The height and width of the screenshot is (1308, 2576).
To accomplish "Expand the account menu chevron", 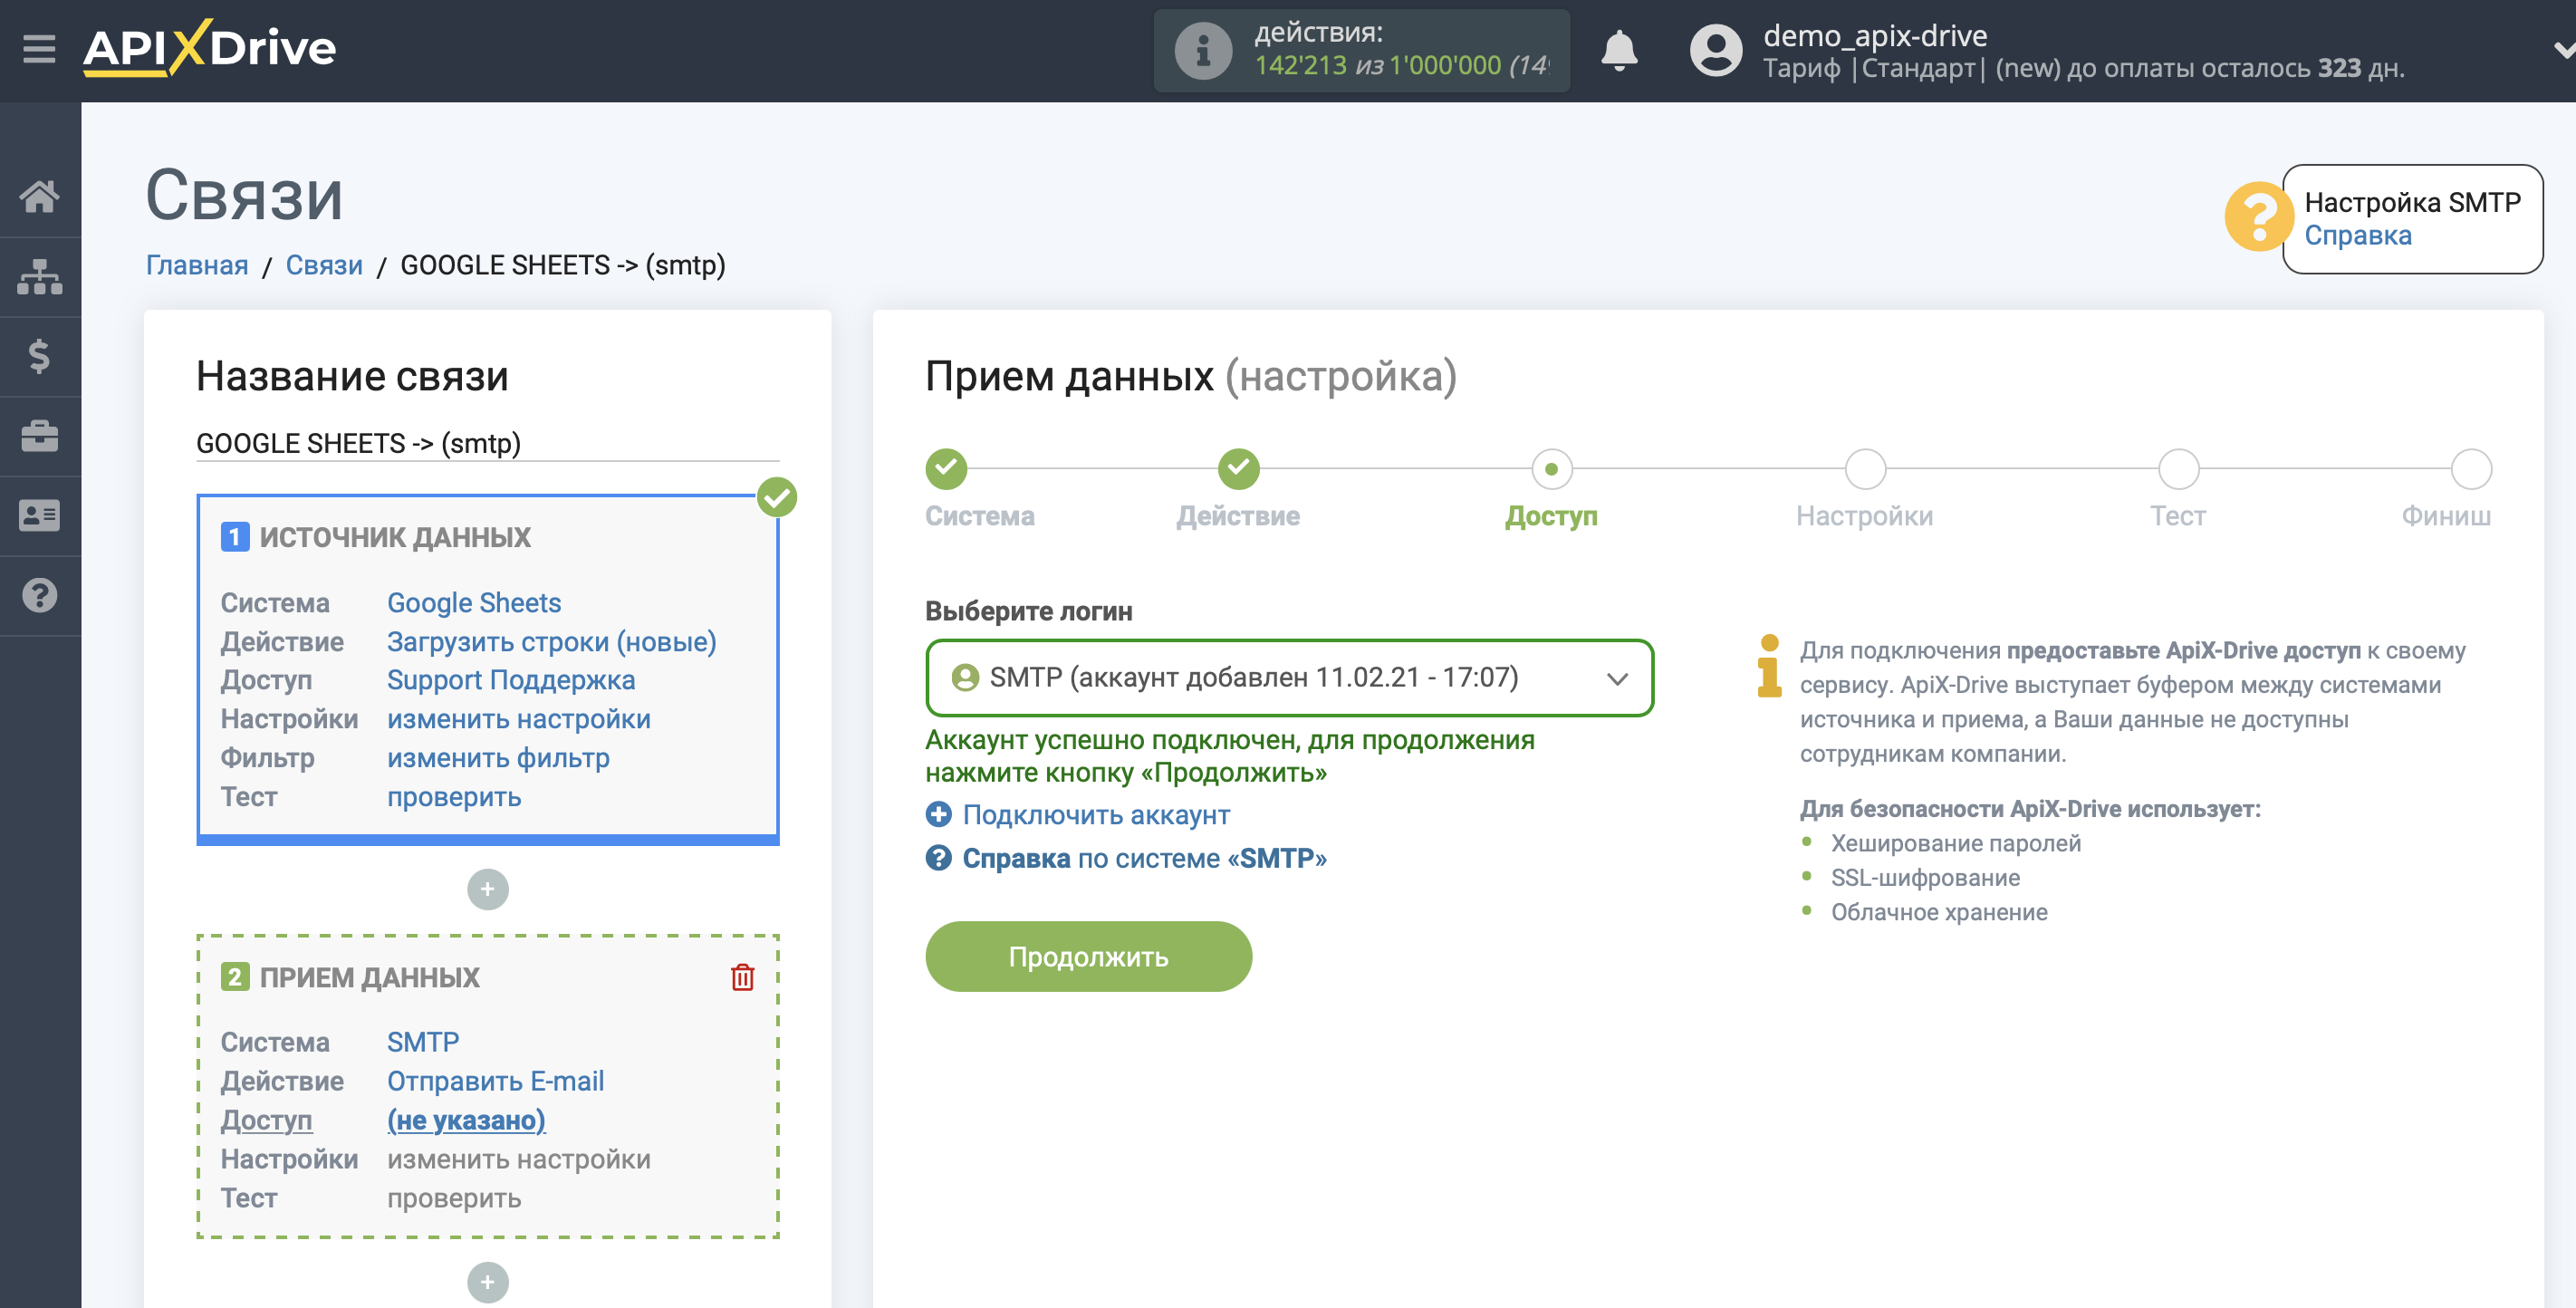I will pos(2563,50).
